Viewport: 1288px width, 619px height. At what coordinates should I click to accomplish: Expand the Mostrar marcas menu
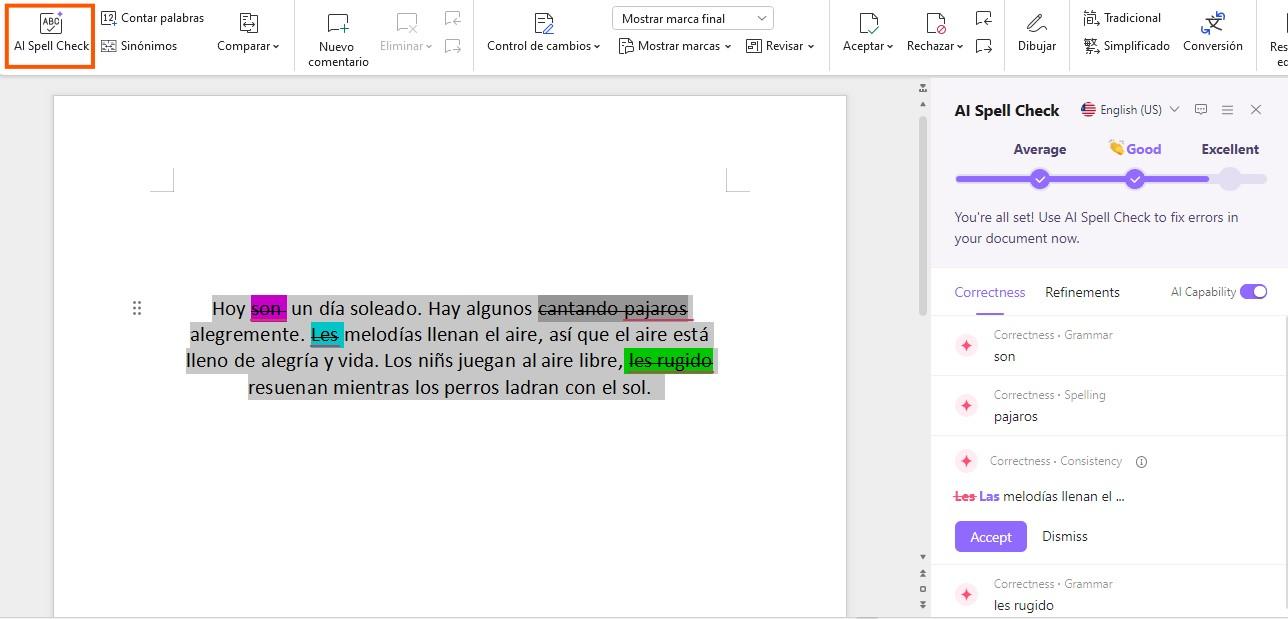(x=674, y=45)
